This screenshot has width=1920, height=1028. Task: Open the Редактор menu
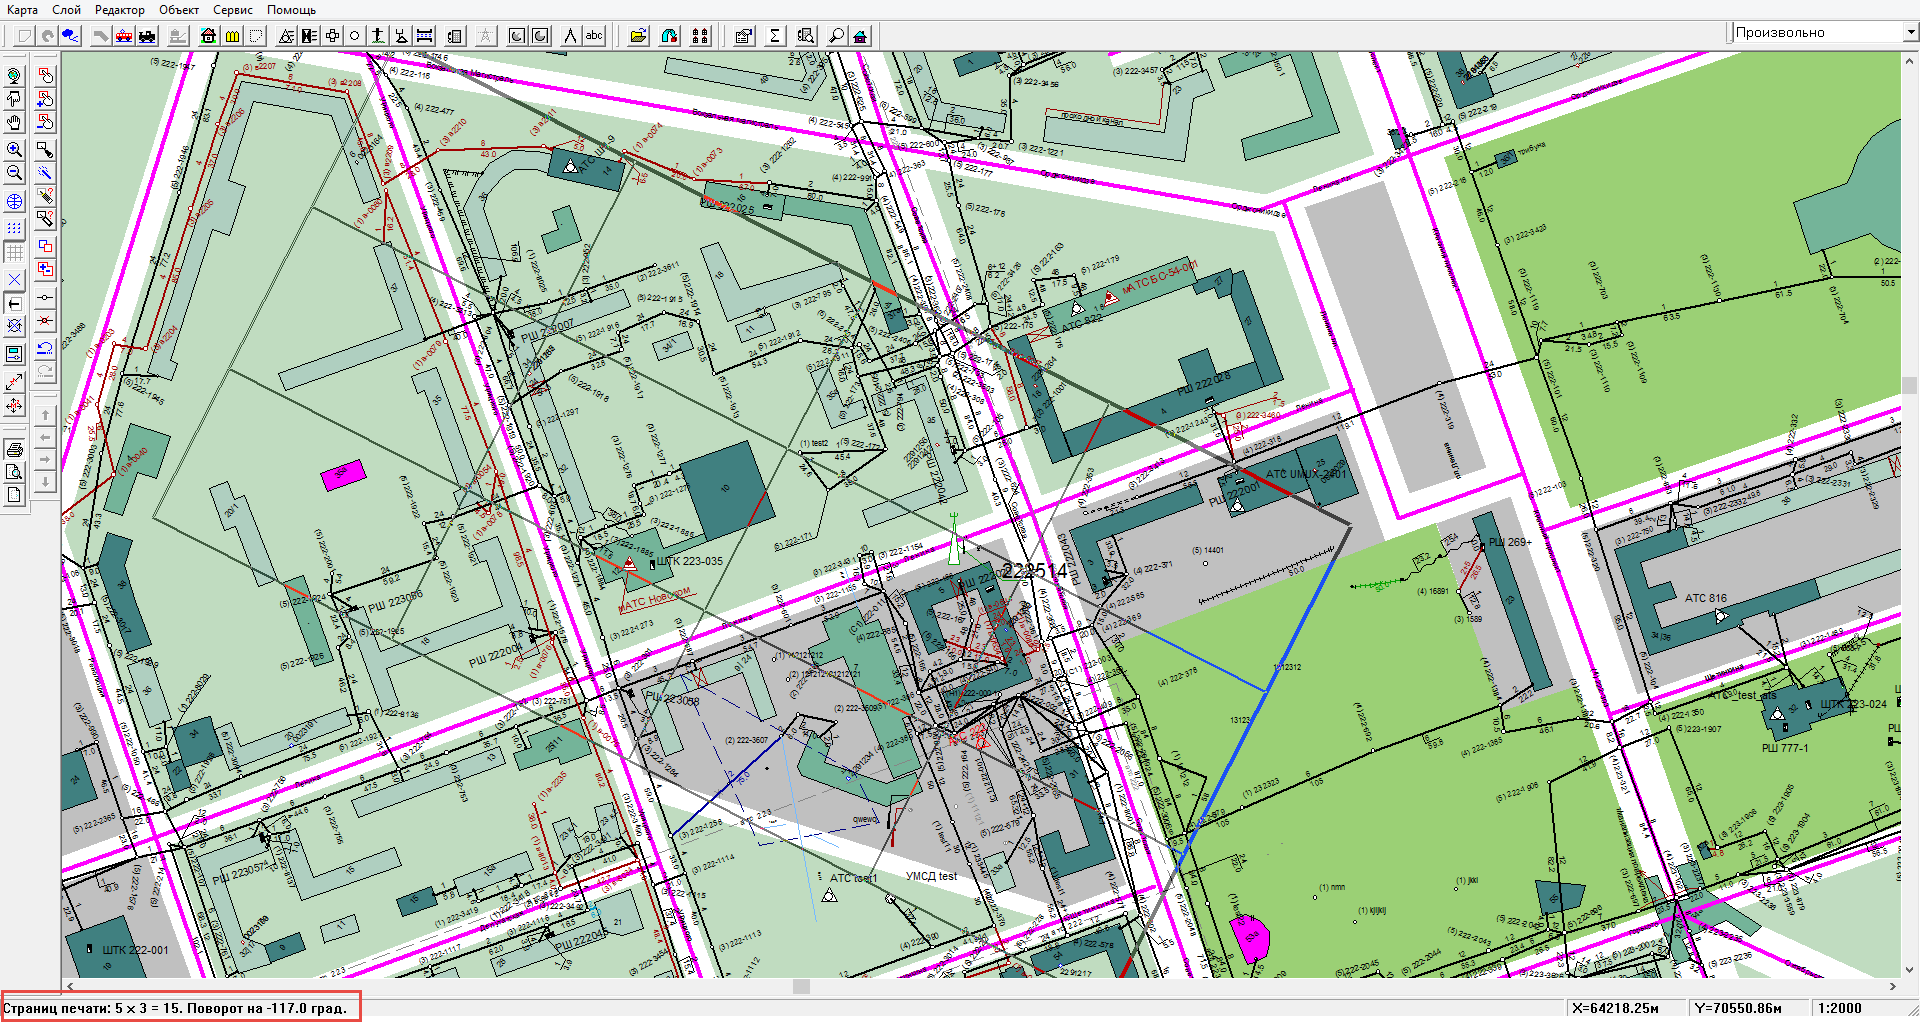click(120, 9)
